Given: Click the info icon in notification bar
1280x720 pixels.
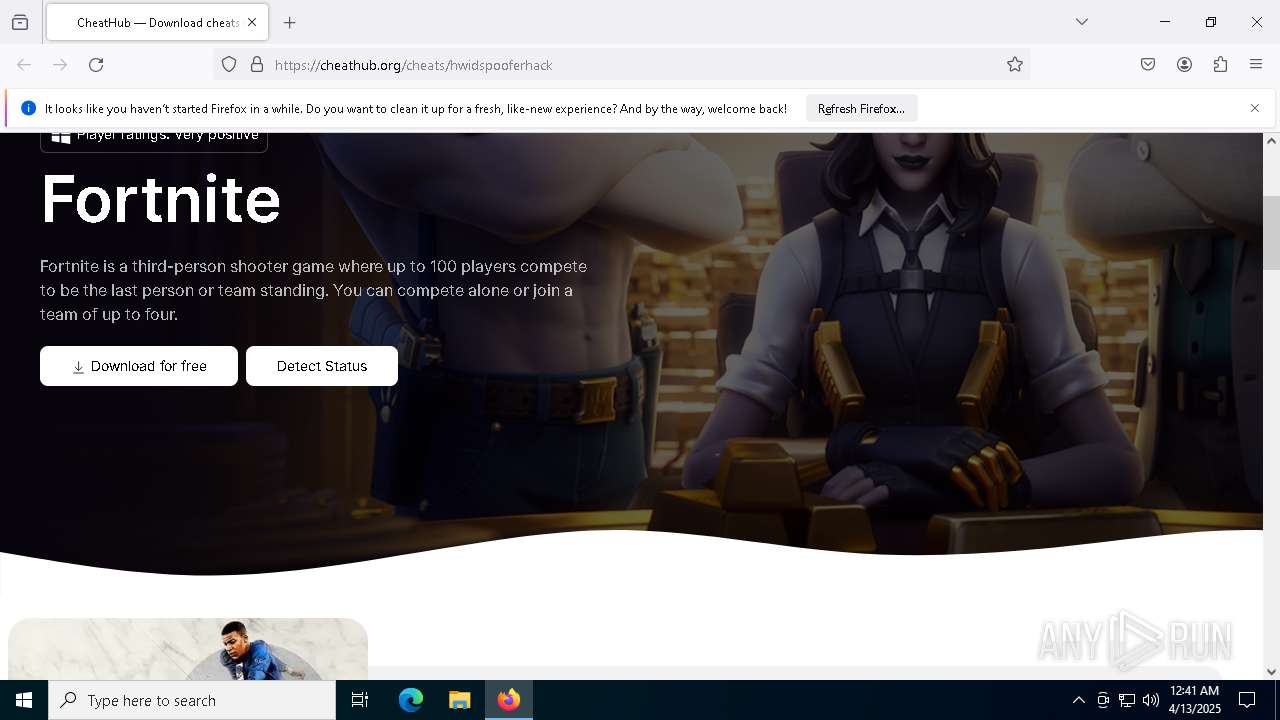Looking at the screenshot, I should pyautogui.click(x=28, y=108).
